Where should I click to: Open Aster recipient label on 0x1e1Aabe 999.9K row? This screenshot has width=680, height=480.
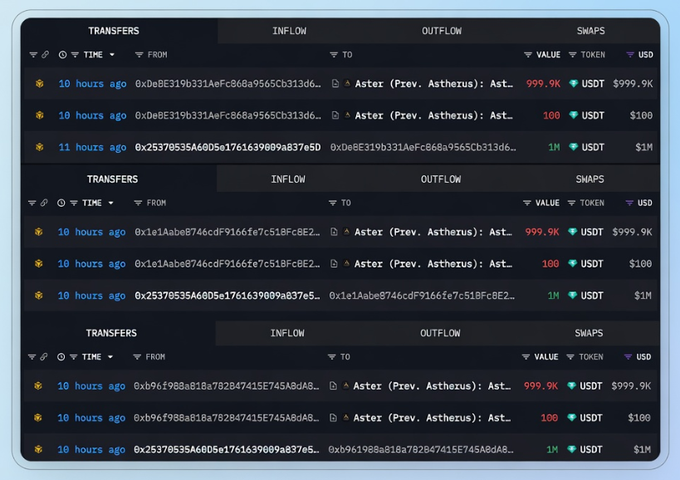(x=433, y=232)
